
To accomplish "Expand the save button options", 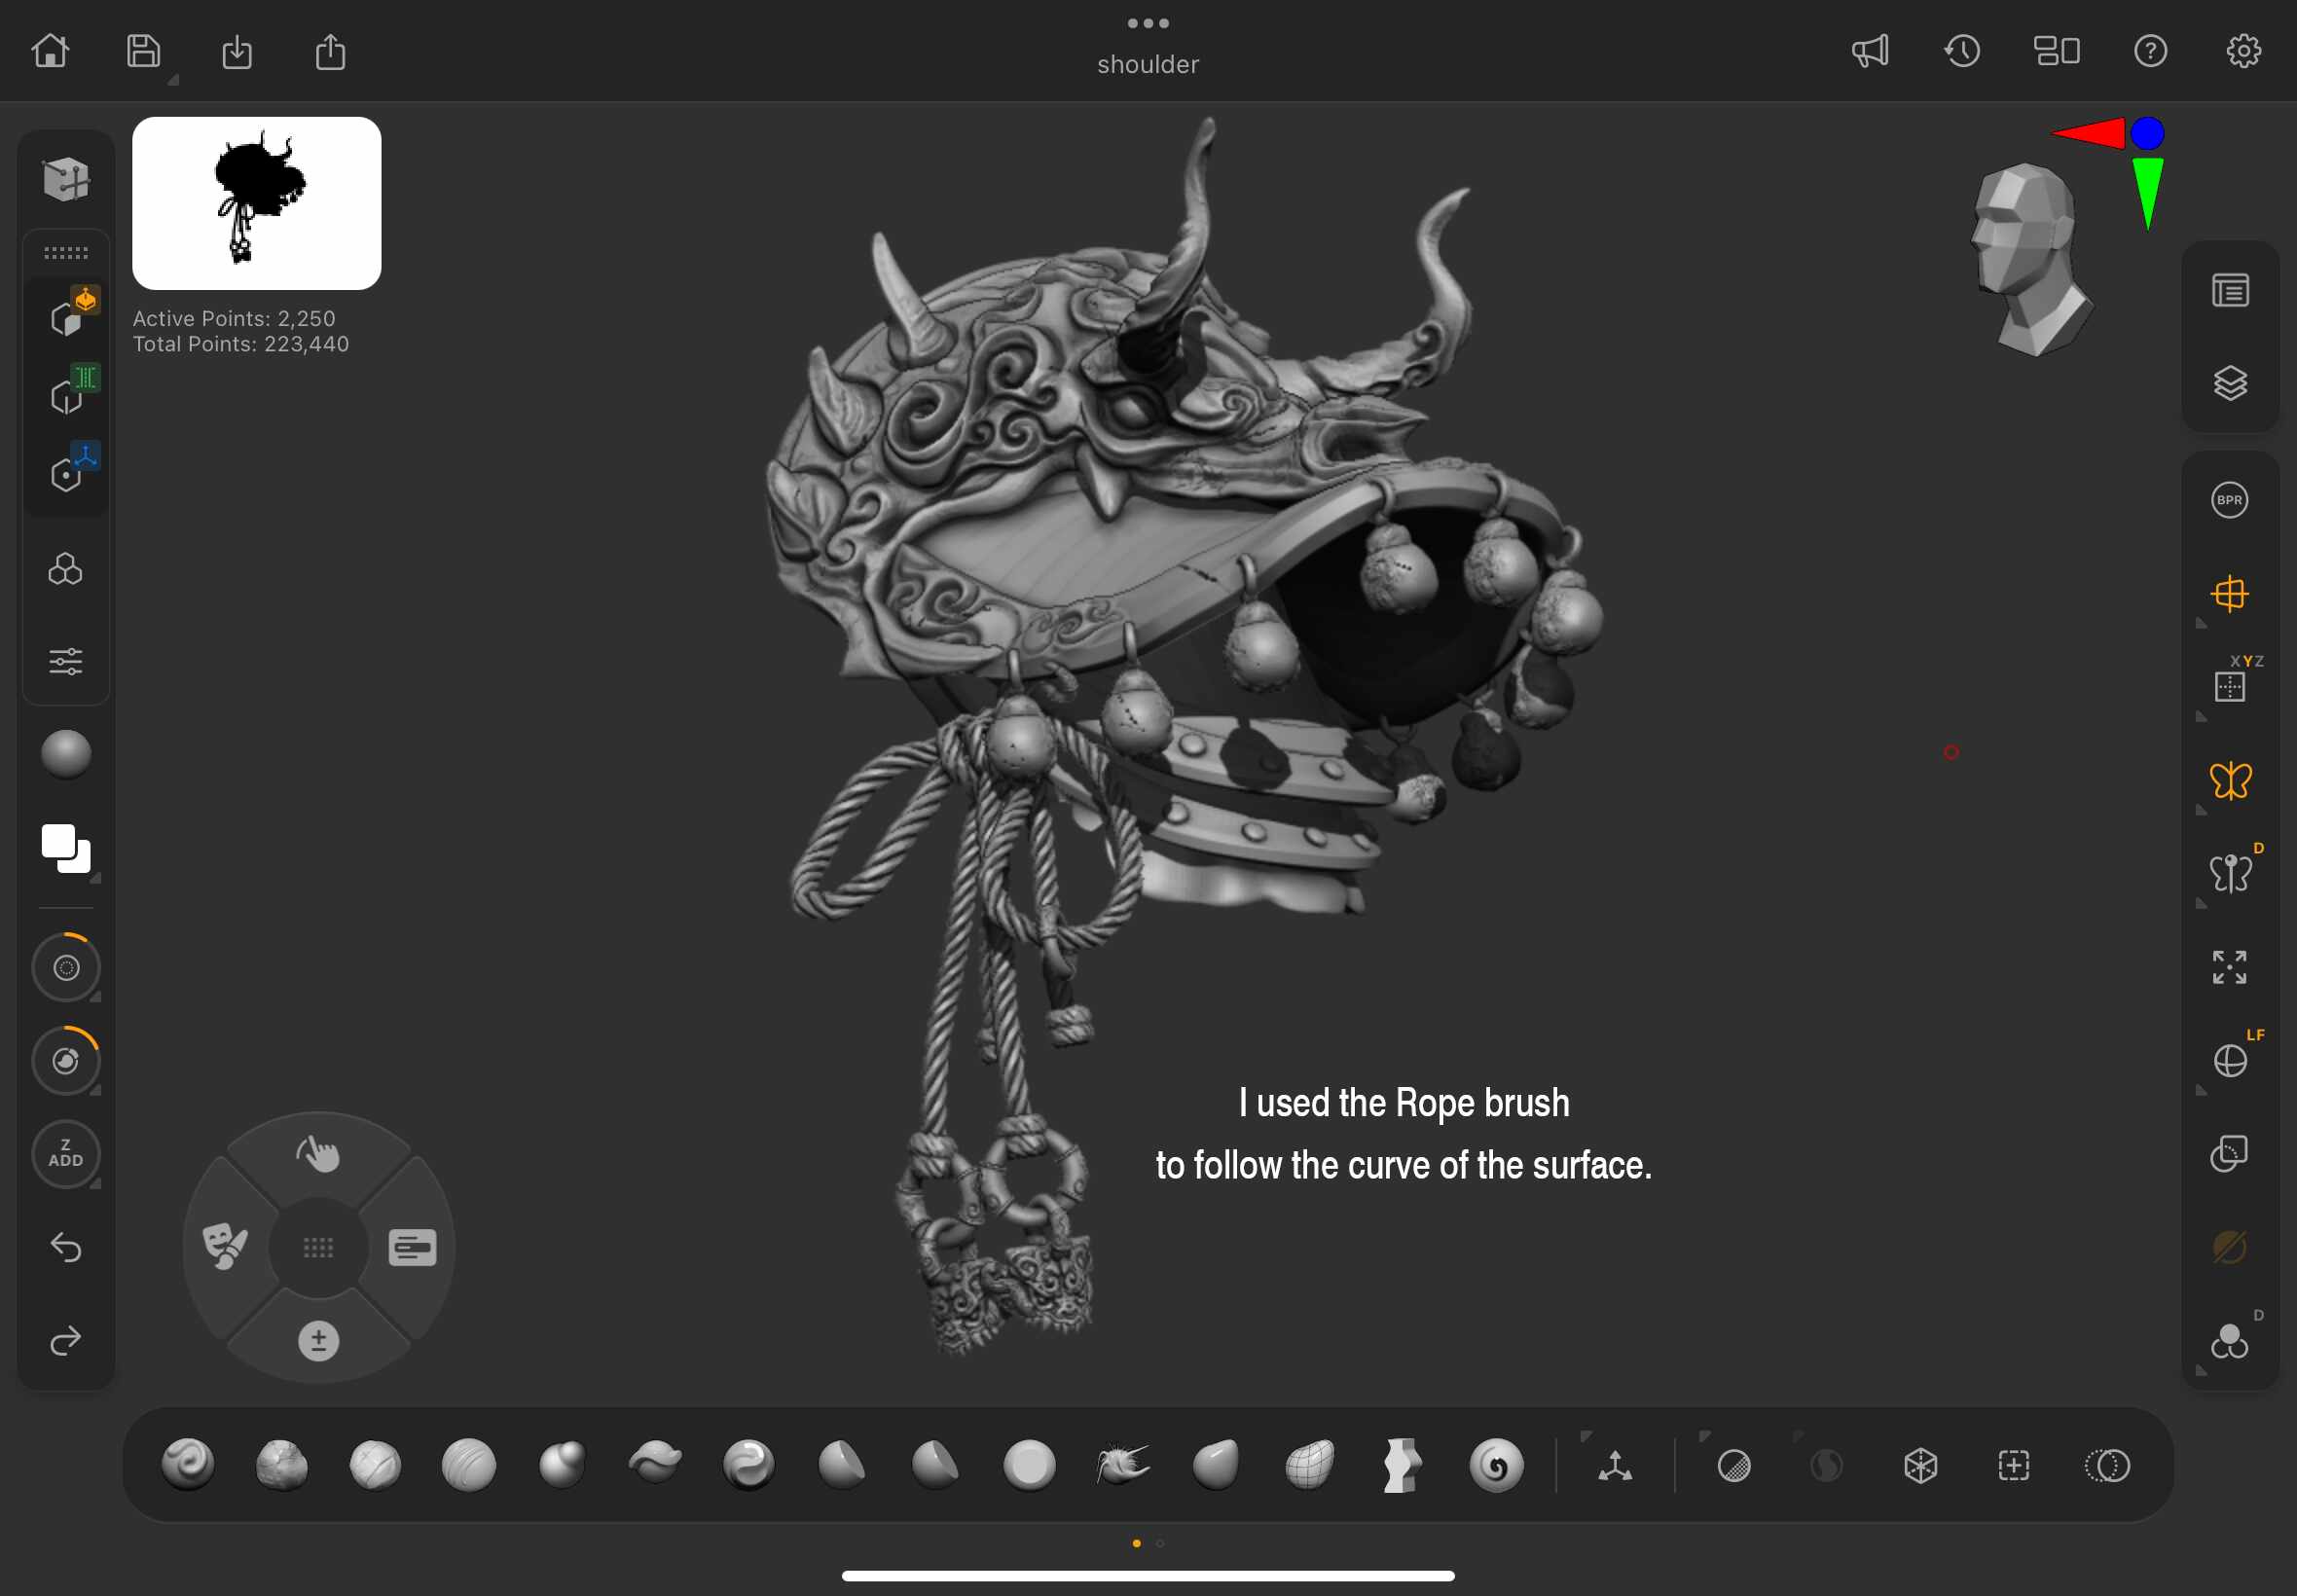I will 173,80.
